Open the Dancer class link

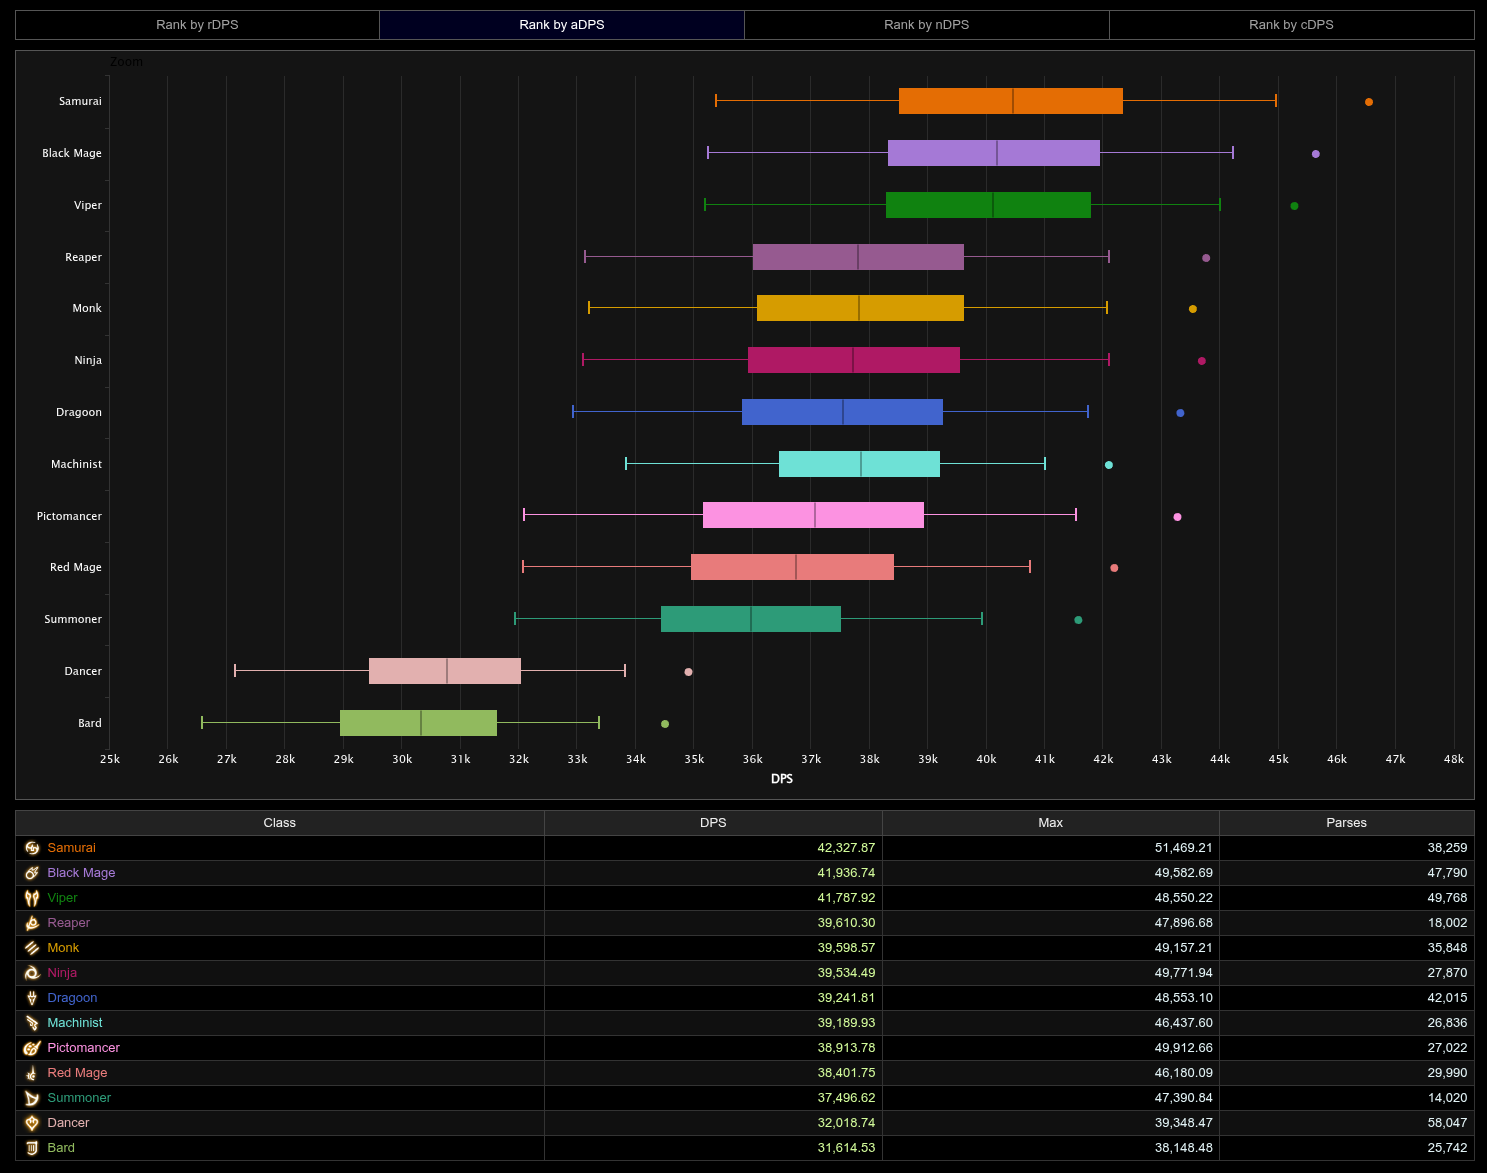[68, 1123]
